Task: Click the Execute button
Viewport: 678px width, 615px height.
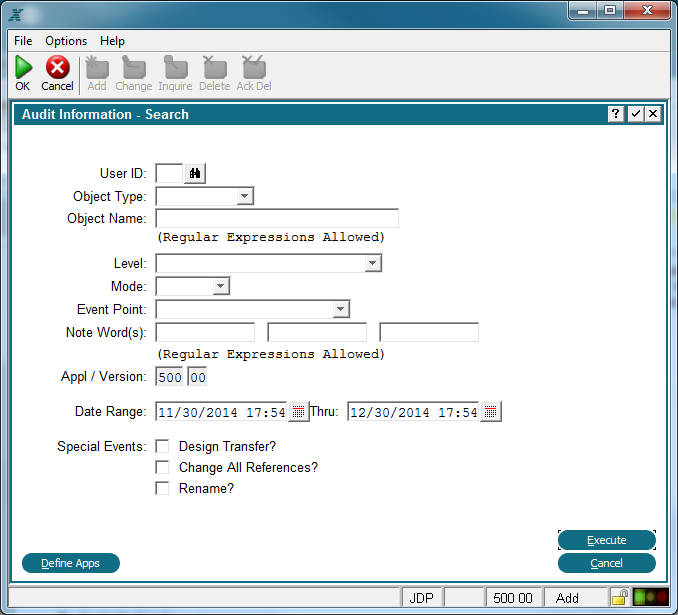Action: pos(607,540)
